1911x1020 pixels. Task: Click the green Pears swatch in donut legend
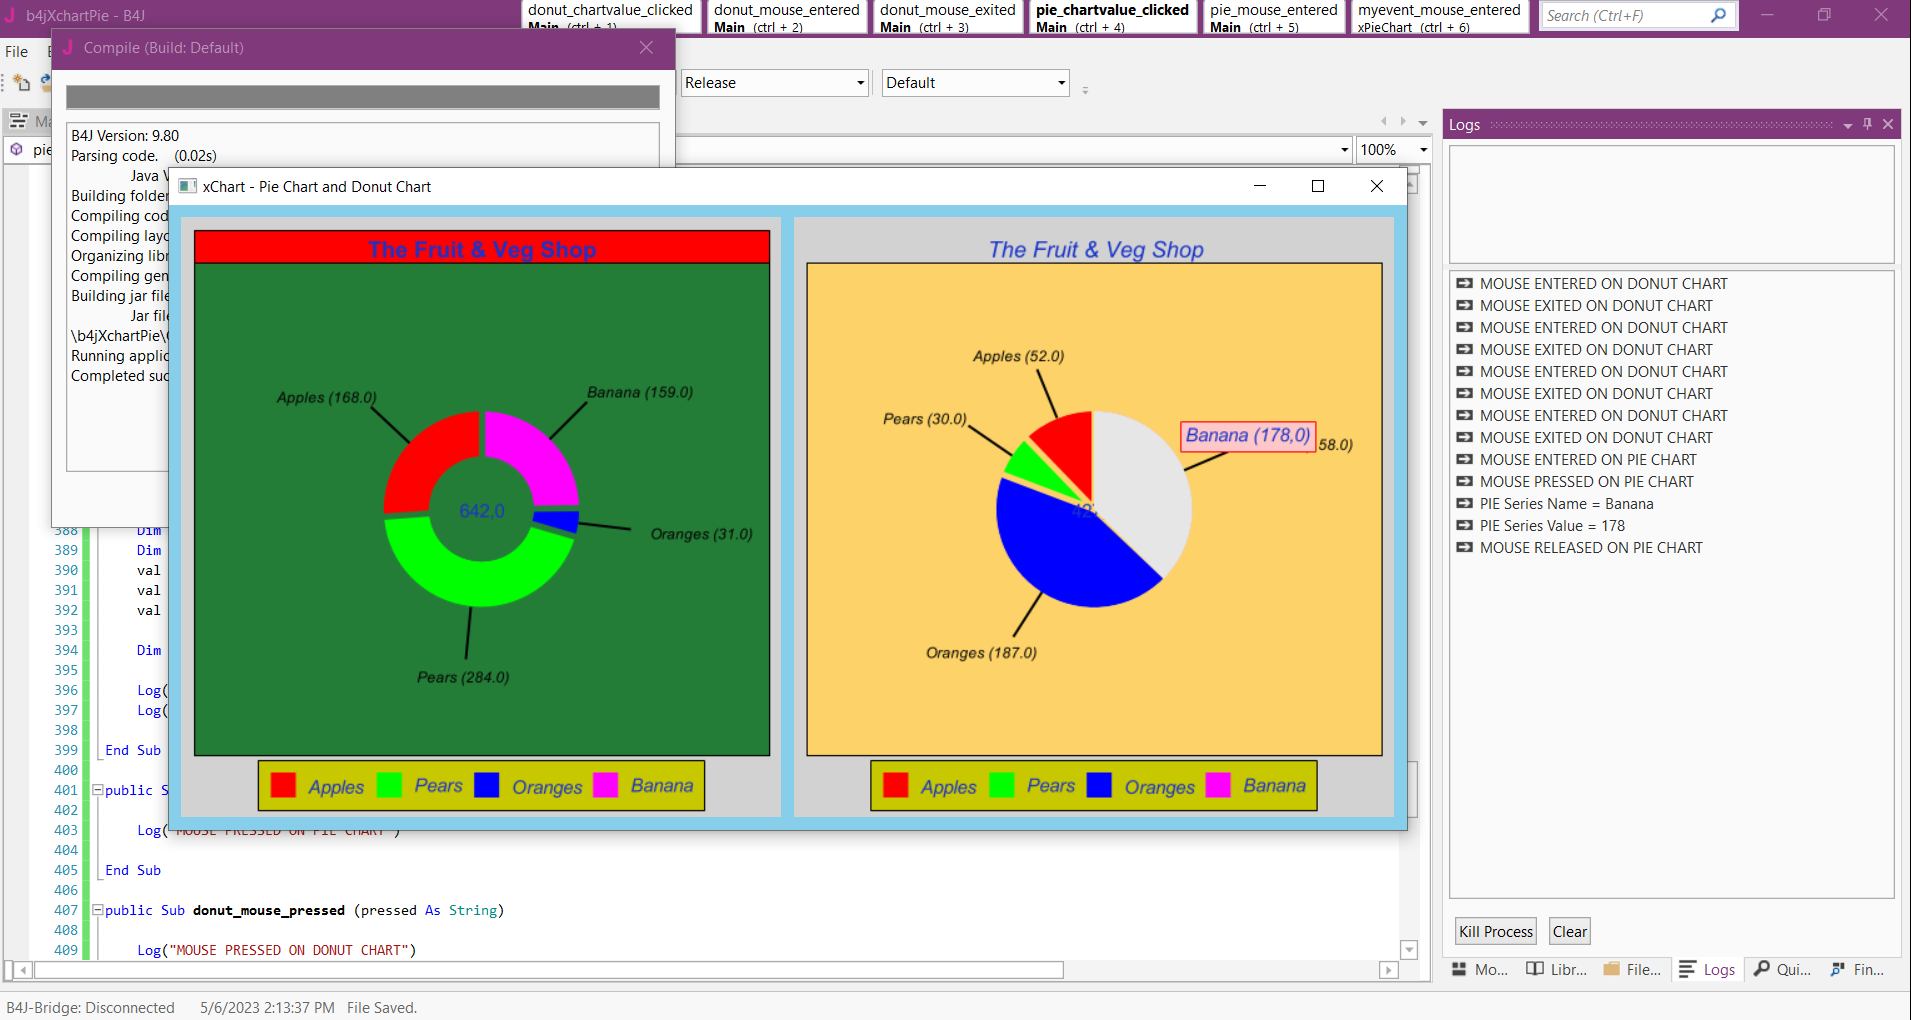(x=389, y=785)
